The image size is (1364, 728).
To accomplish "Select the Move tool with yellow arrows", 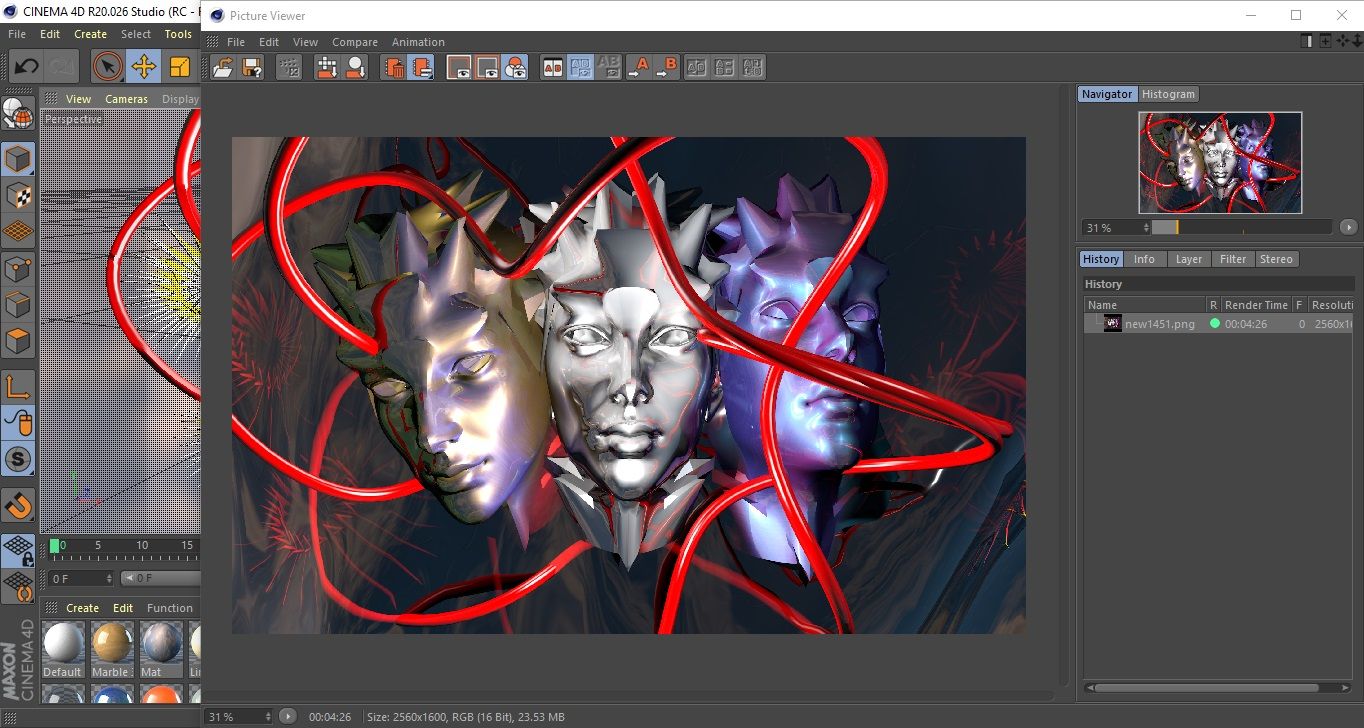I will 143,67.
